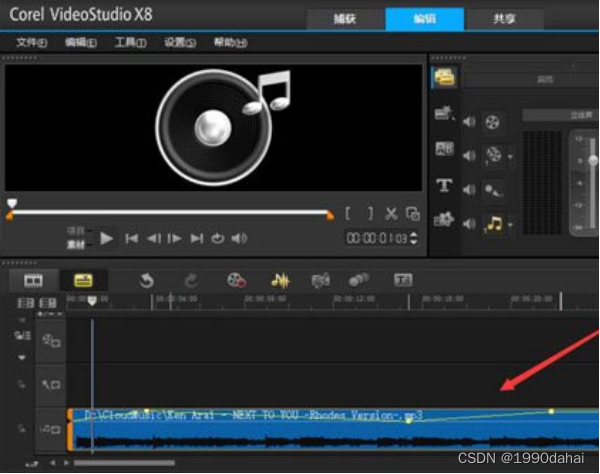Open the Instant Project library icon
Screen dimensions: 600x474
pyautogui.click(x=444, y=113)
